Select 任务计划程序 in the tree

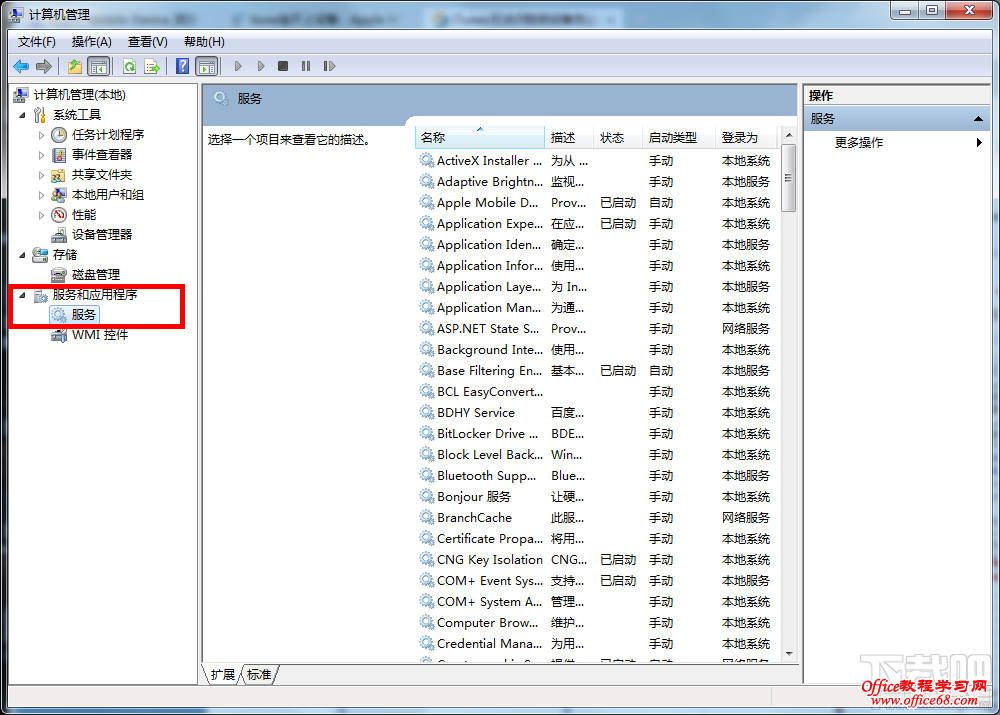[107, 135]
